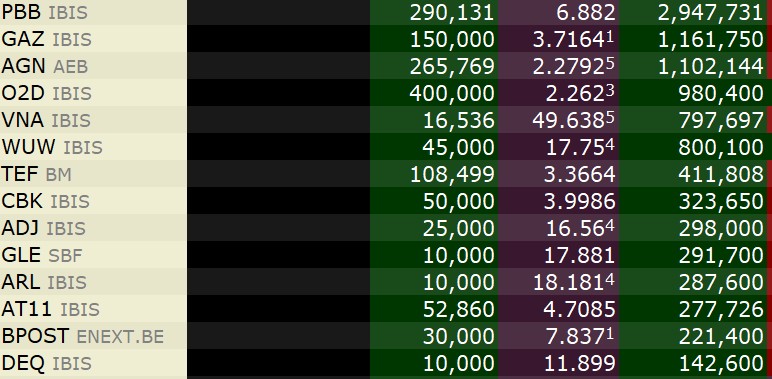Click value 323,650 in CBK row
The image size is (772, 379).
tap(721, 202)
